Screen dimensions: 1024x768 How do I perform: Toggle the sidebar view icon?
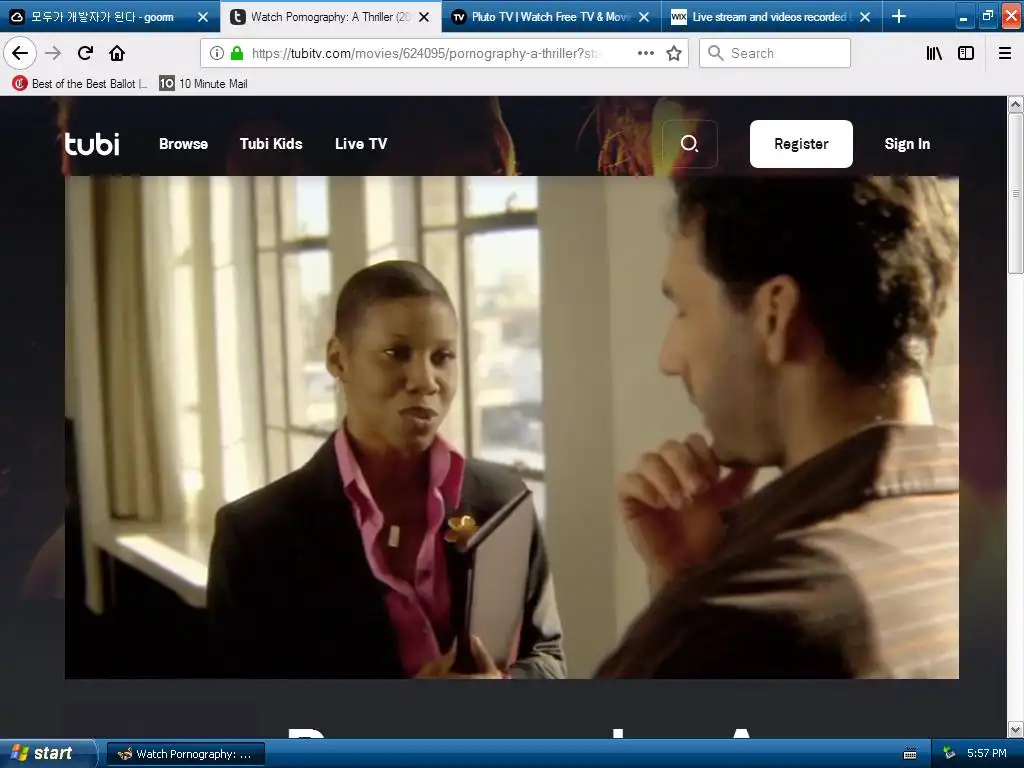(966, 53)
